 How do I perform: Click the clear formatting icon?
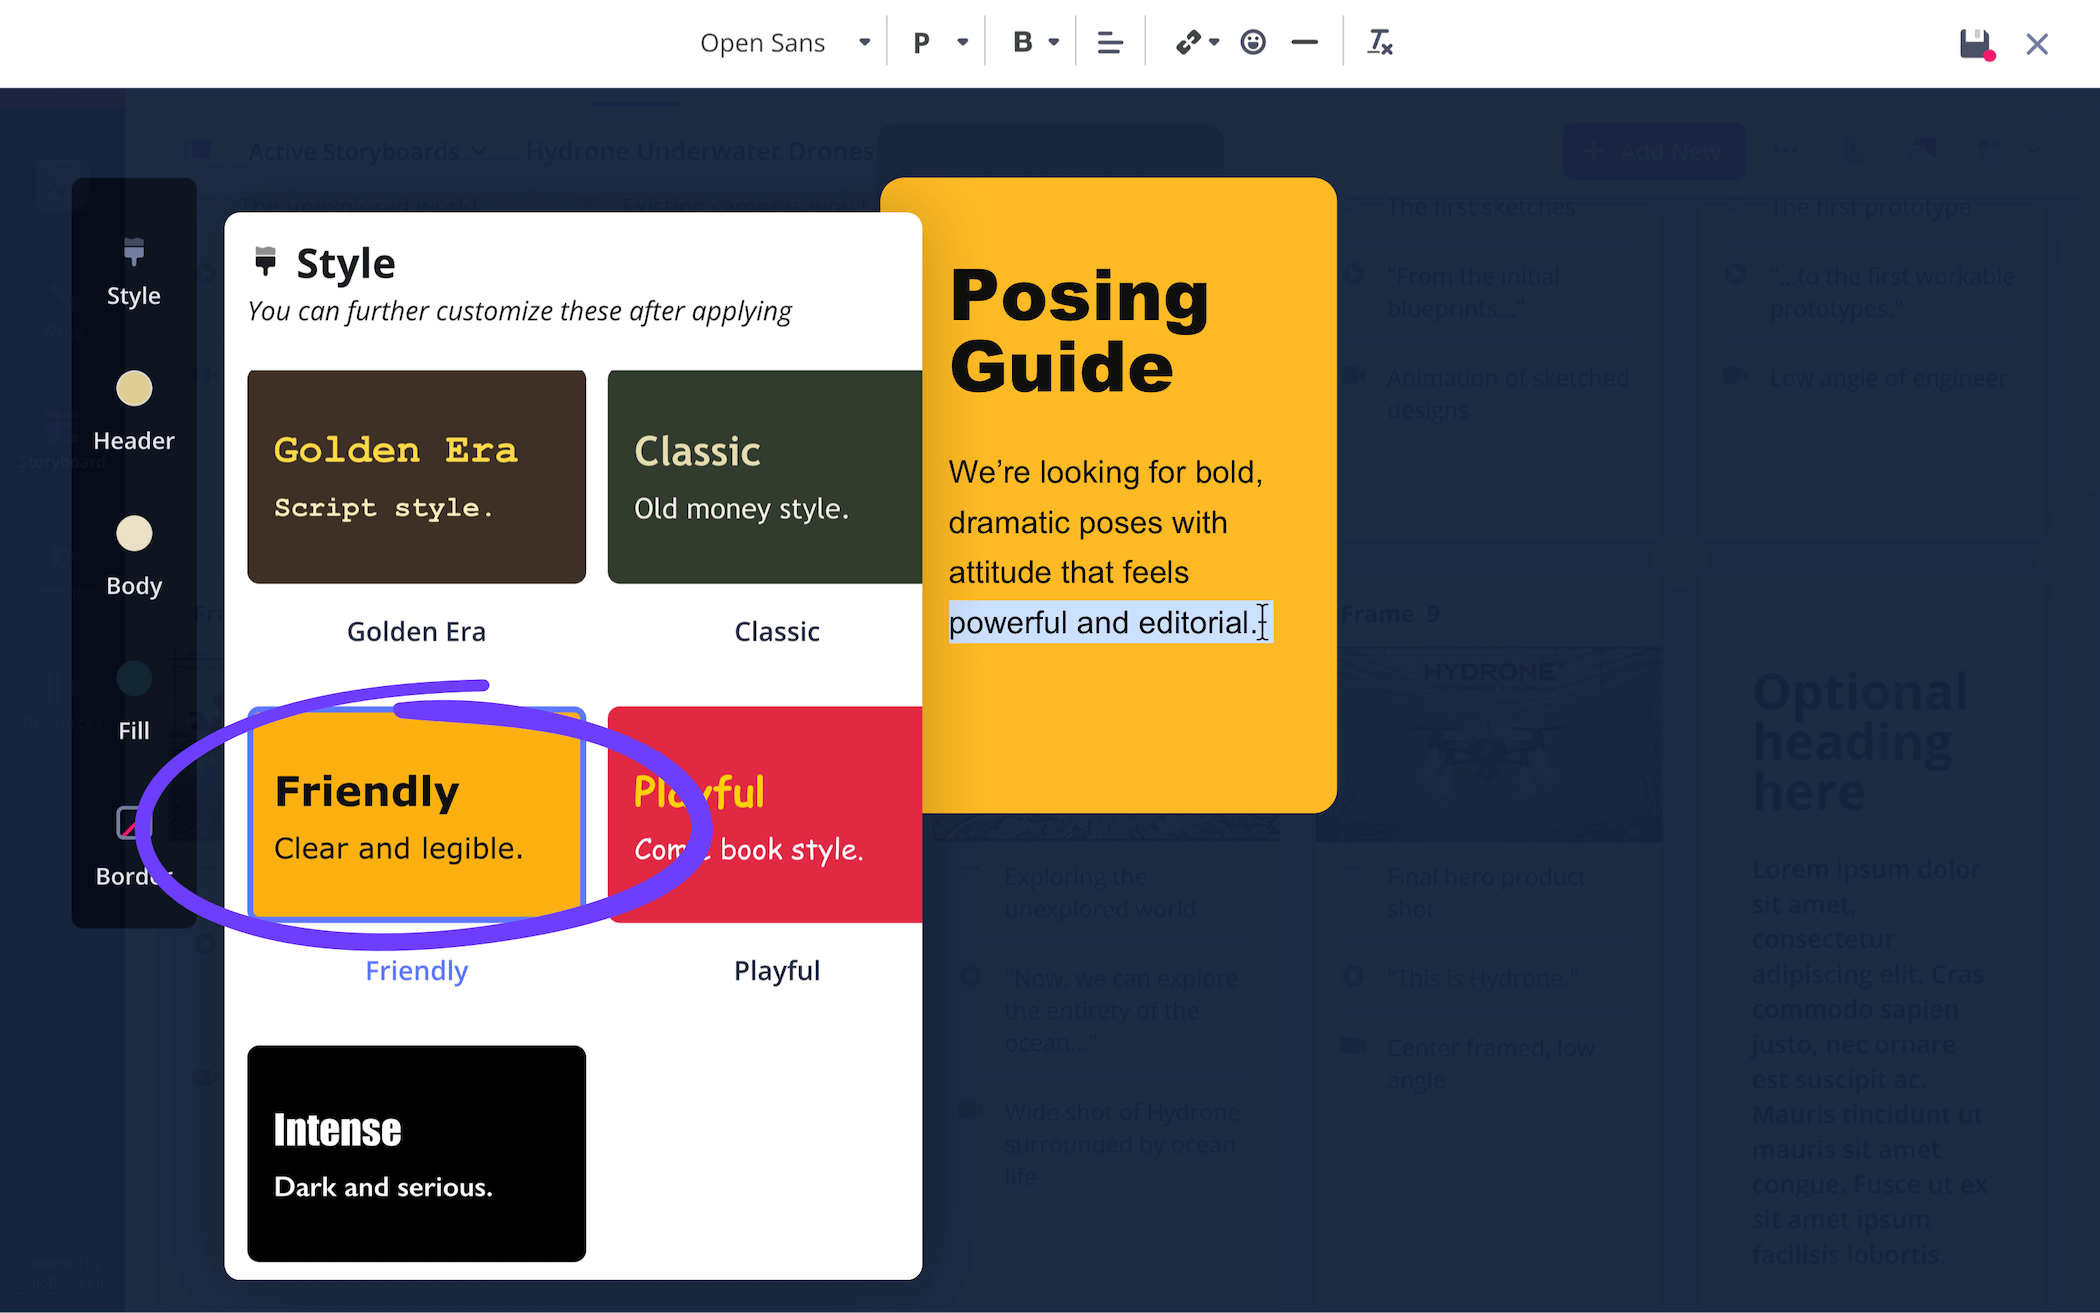click(x=1380, y=43)
